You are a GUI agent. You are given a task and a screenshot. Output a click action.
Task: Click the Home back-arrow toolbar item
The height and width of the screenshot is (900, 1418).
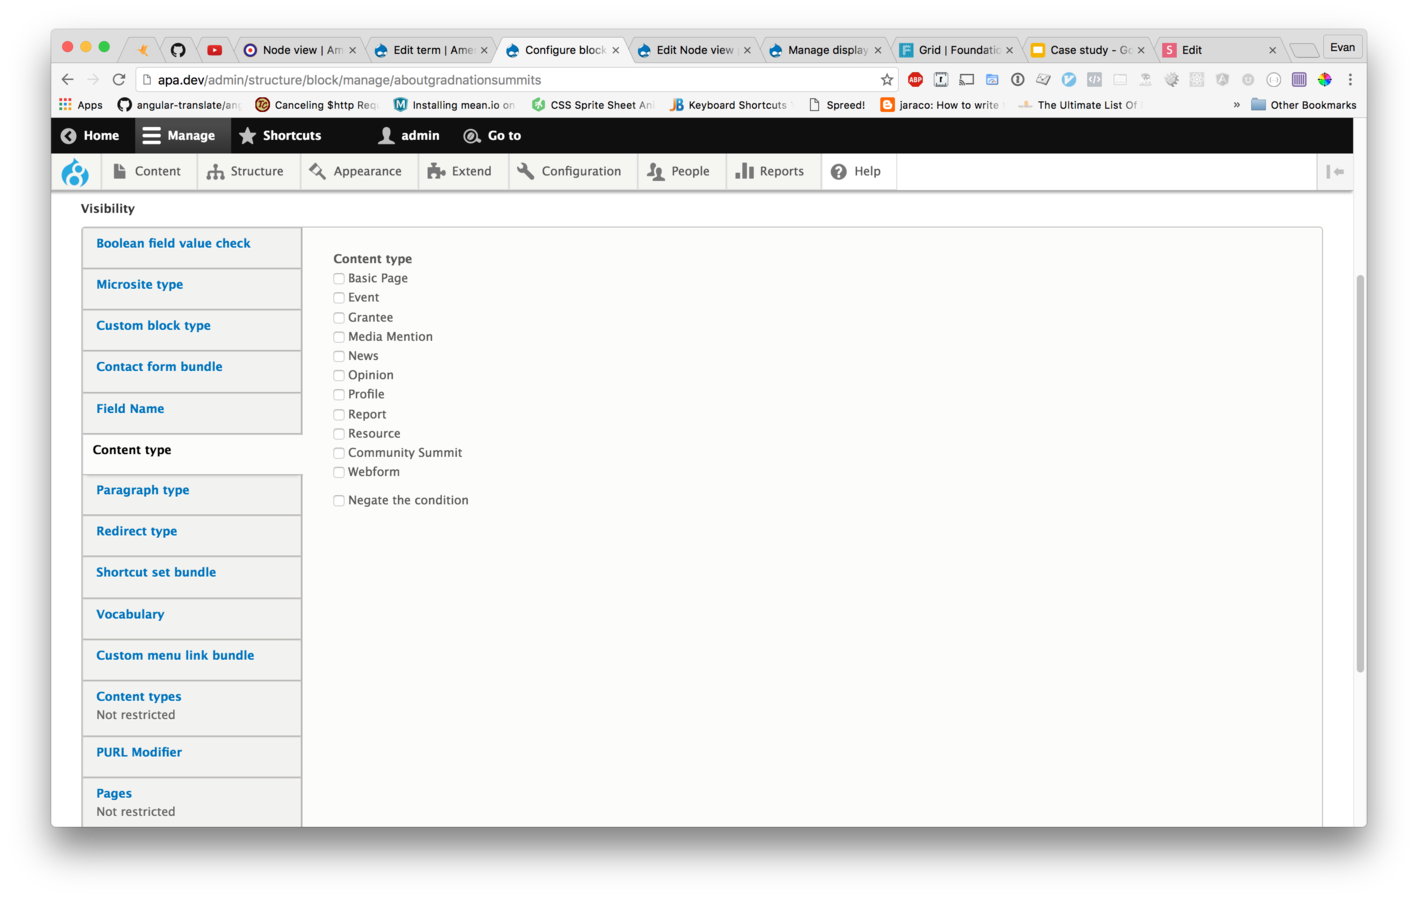[x=90, y=135]
